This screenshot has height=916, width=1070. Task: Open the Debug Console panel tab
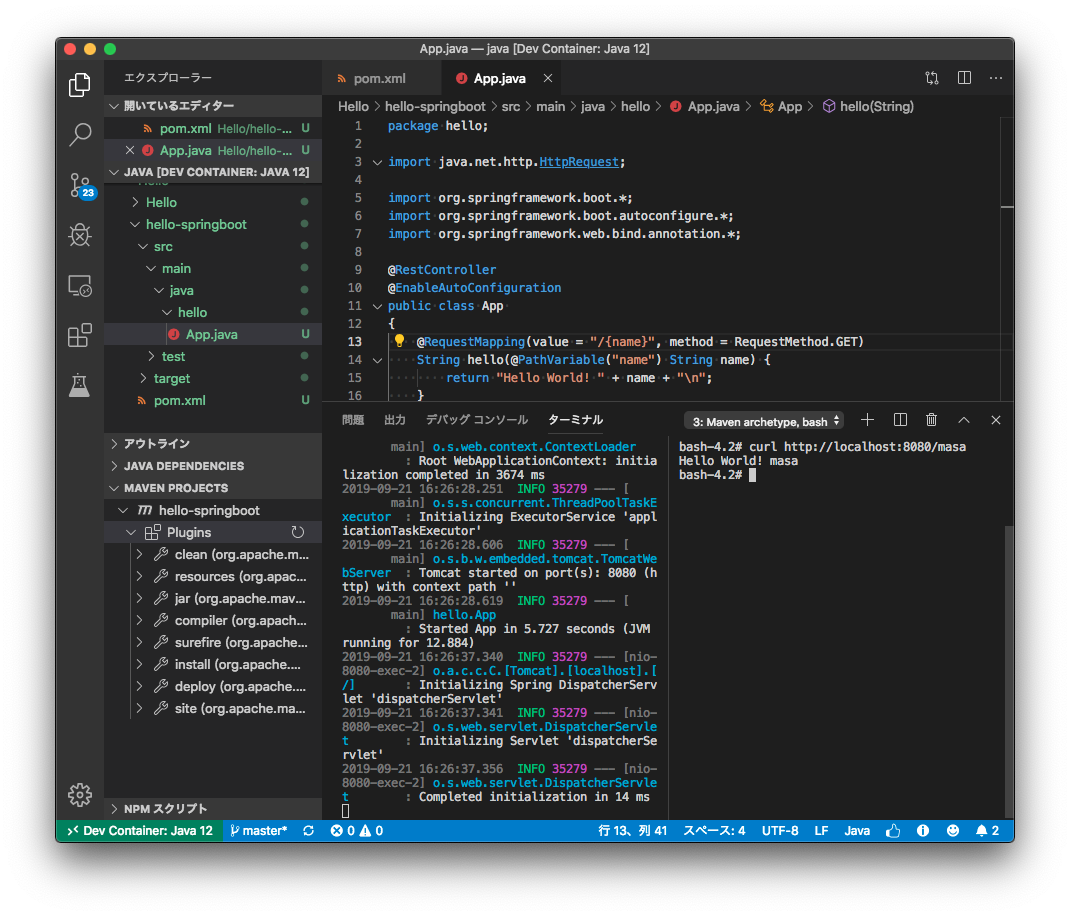tap(477, 420)
